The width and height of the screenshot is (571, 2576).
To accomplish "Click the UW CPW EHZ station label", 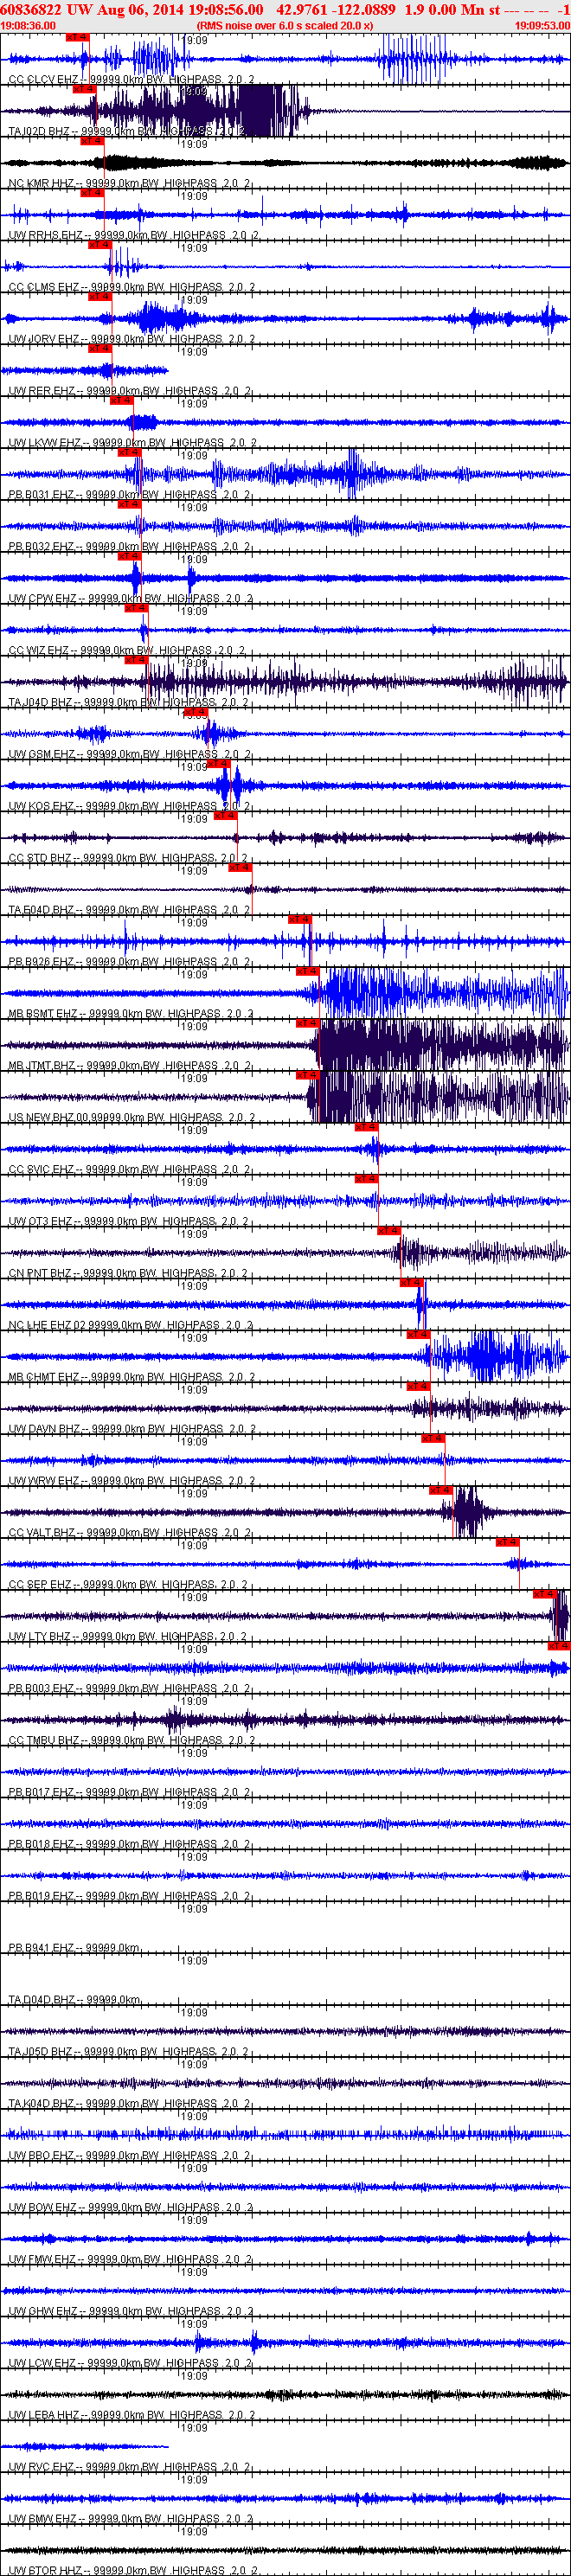I will [x=130, y=599].
